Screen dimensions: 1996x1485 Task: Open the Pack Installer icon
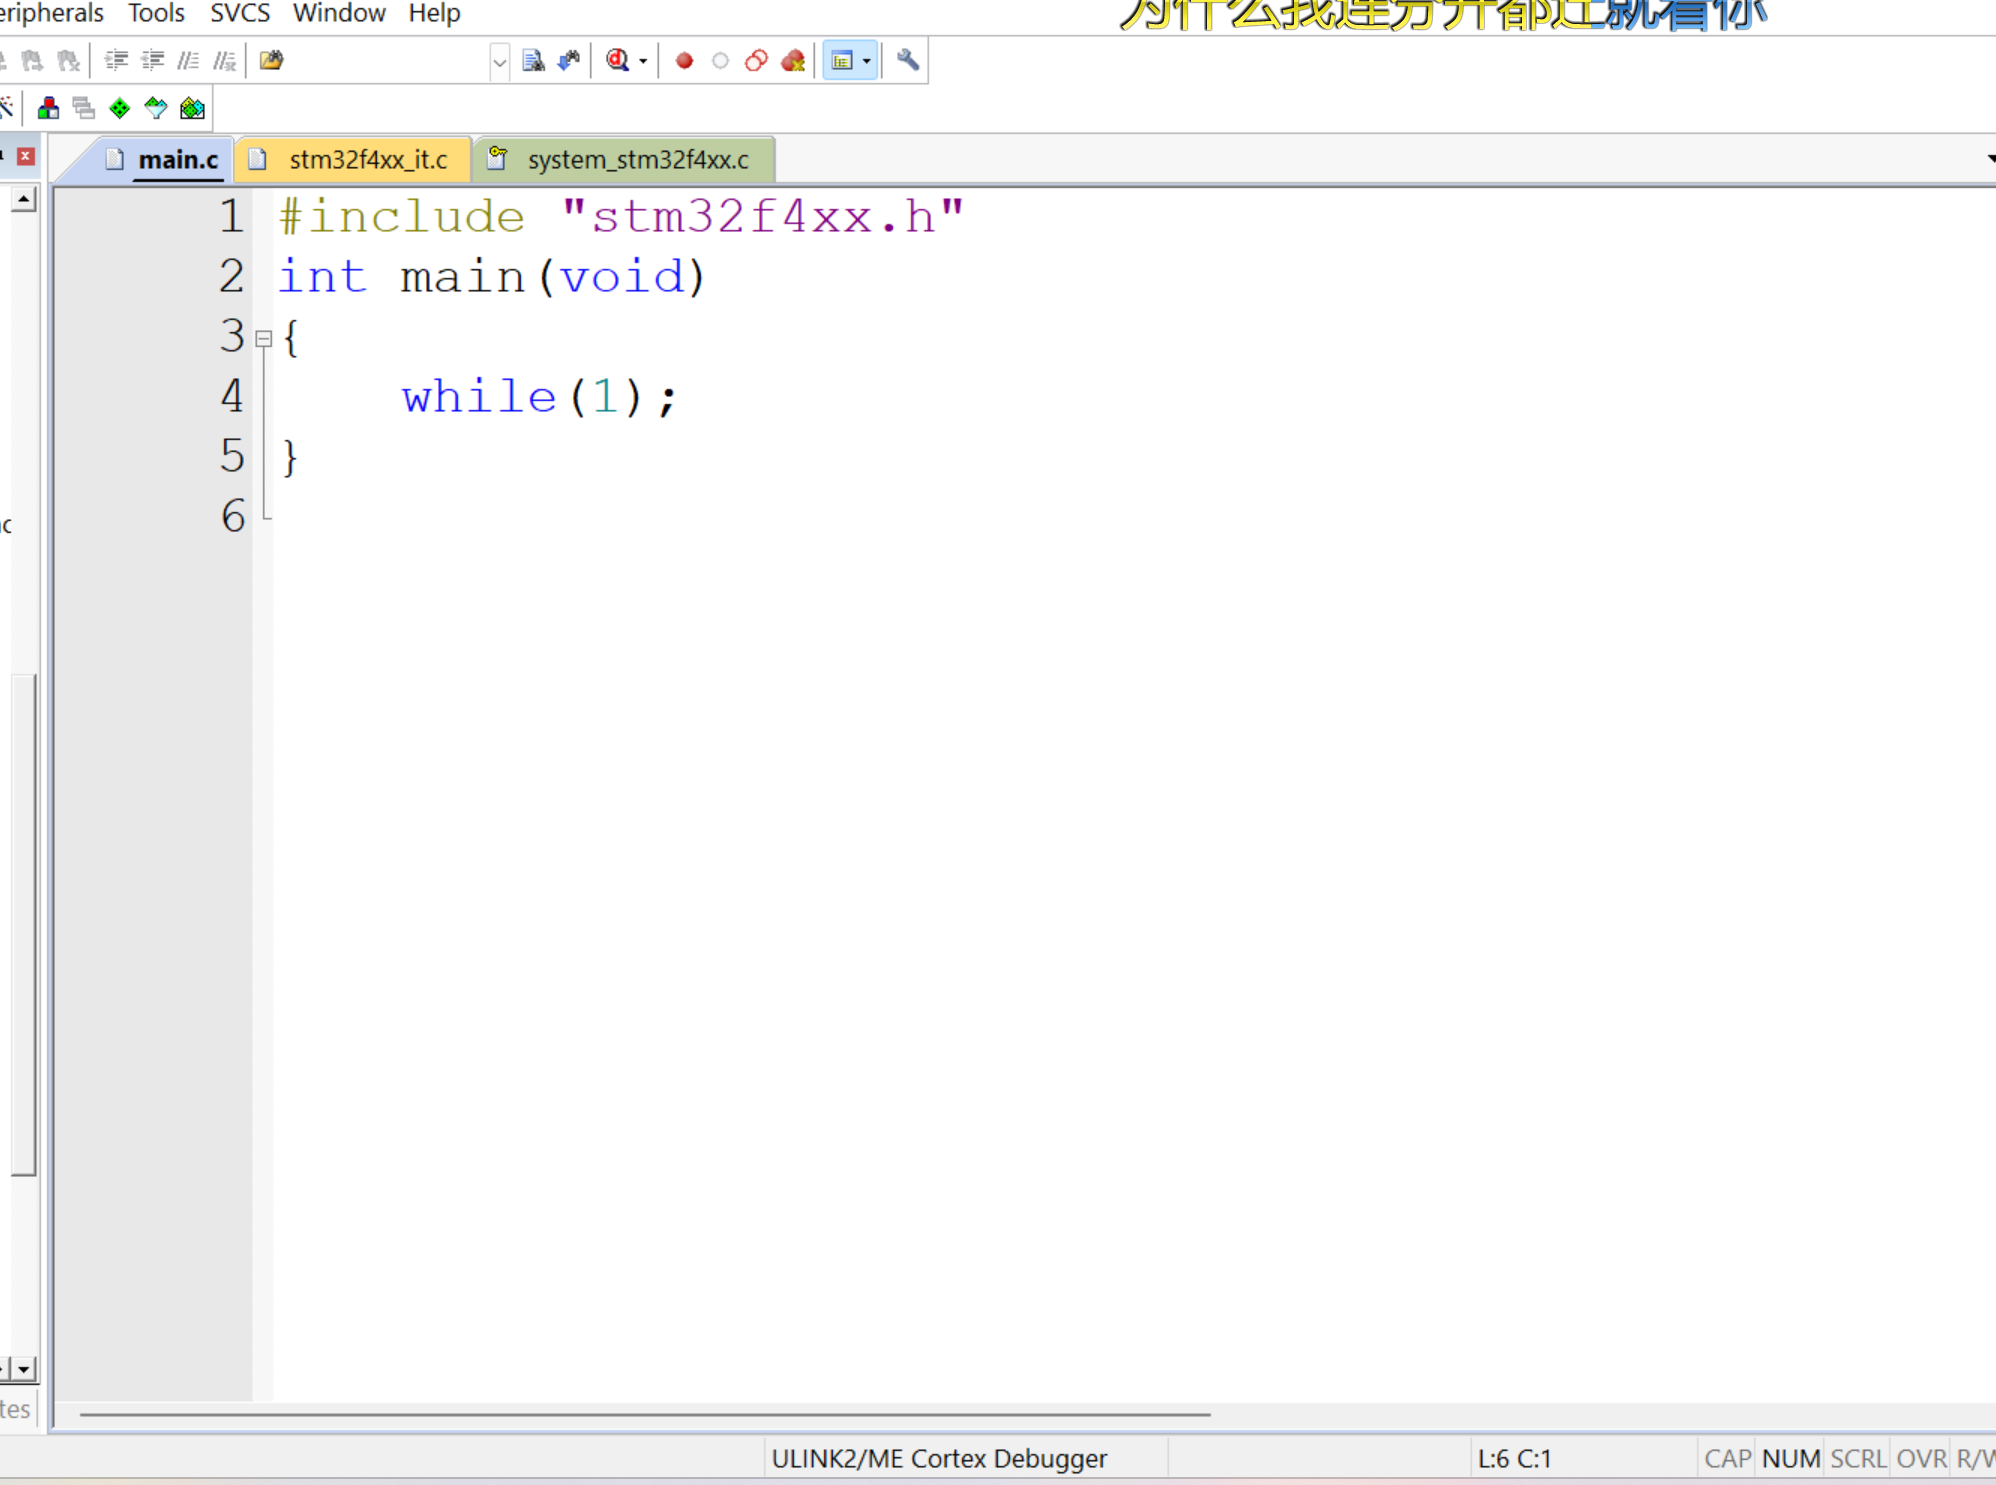coord(192,108)
